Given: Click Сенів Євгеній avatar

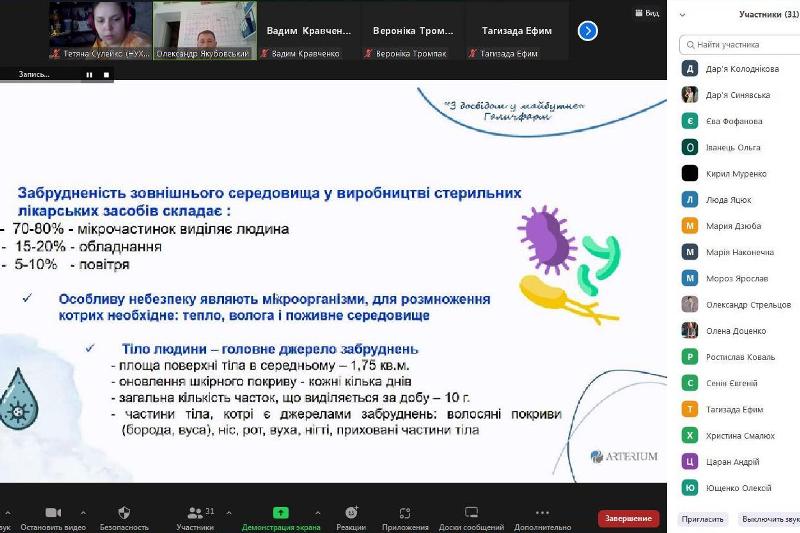Looking at the screenshot, I should (690, 383).
